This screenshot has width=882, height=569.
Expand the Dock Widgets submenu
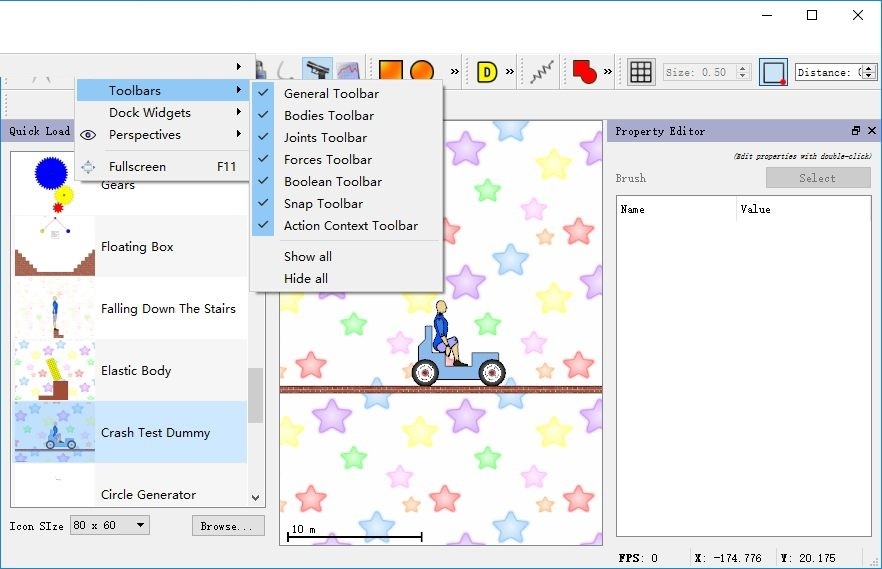click(x=150, y=113)
